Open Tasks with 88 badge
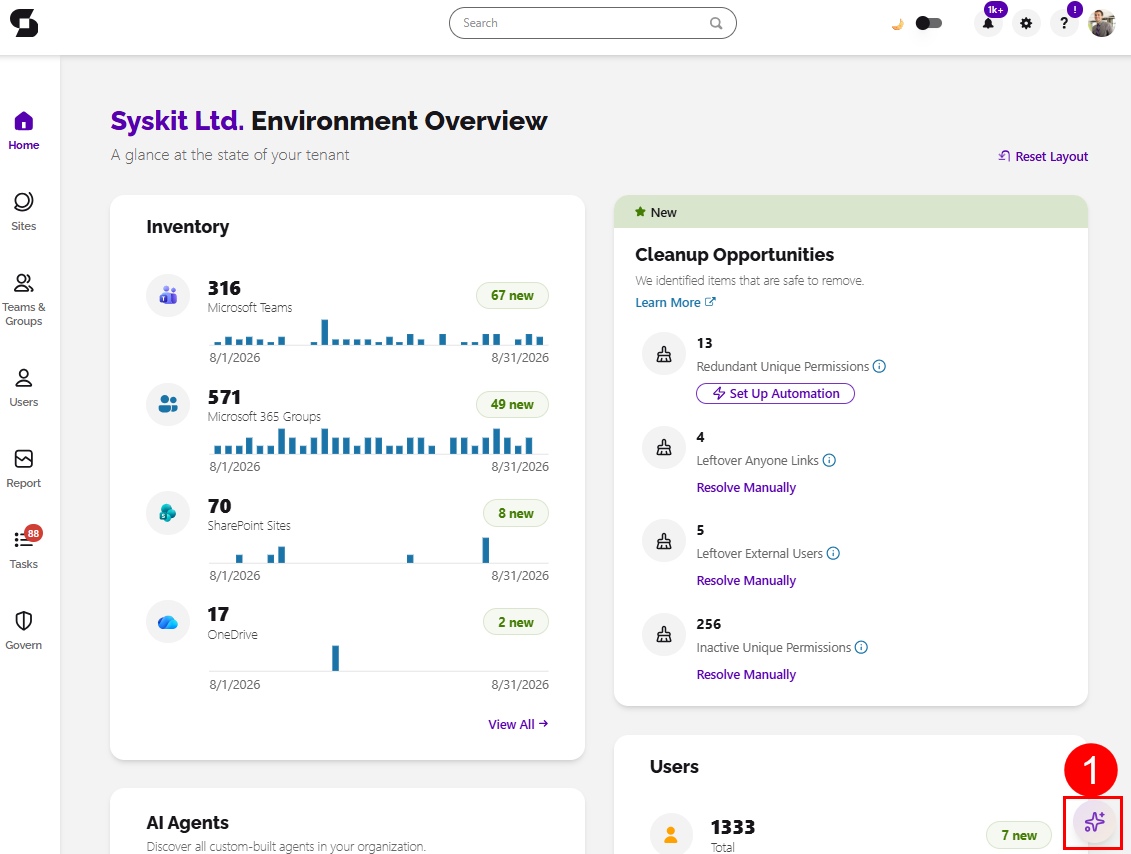Viewport: 1131px width, 854px height. pos(24,548)
